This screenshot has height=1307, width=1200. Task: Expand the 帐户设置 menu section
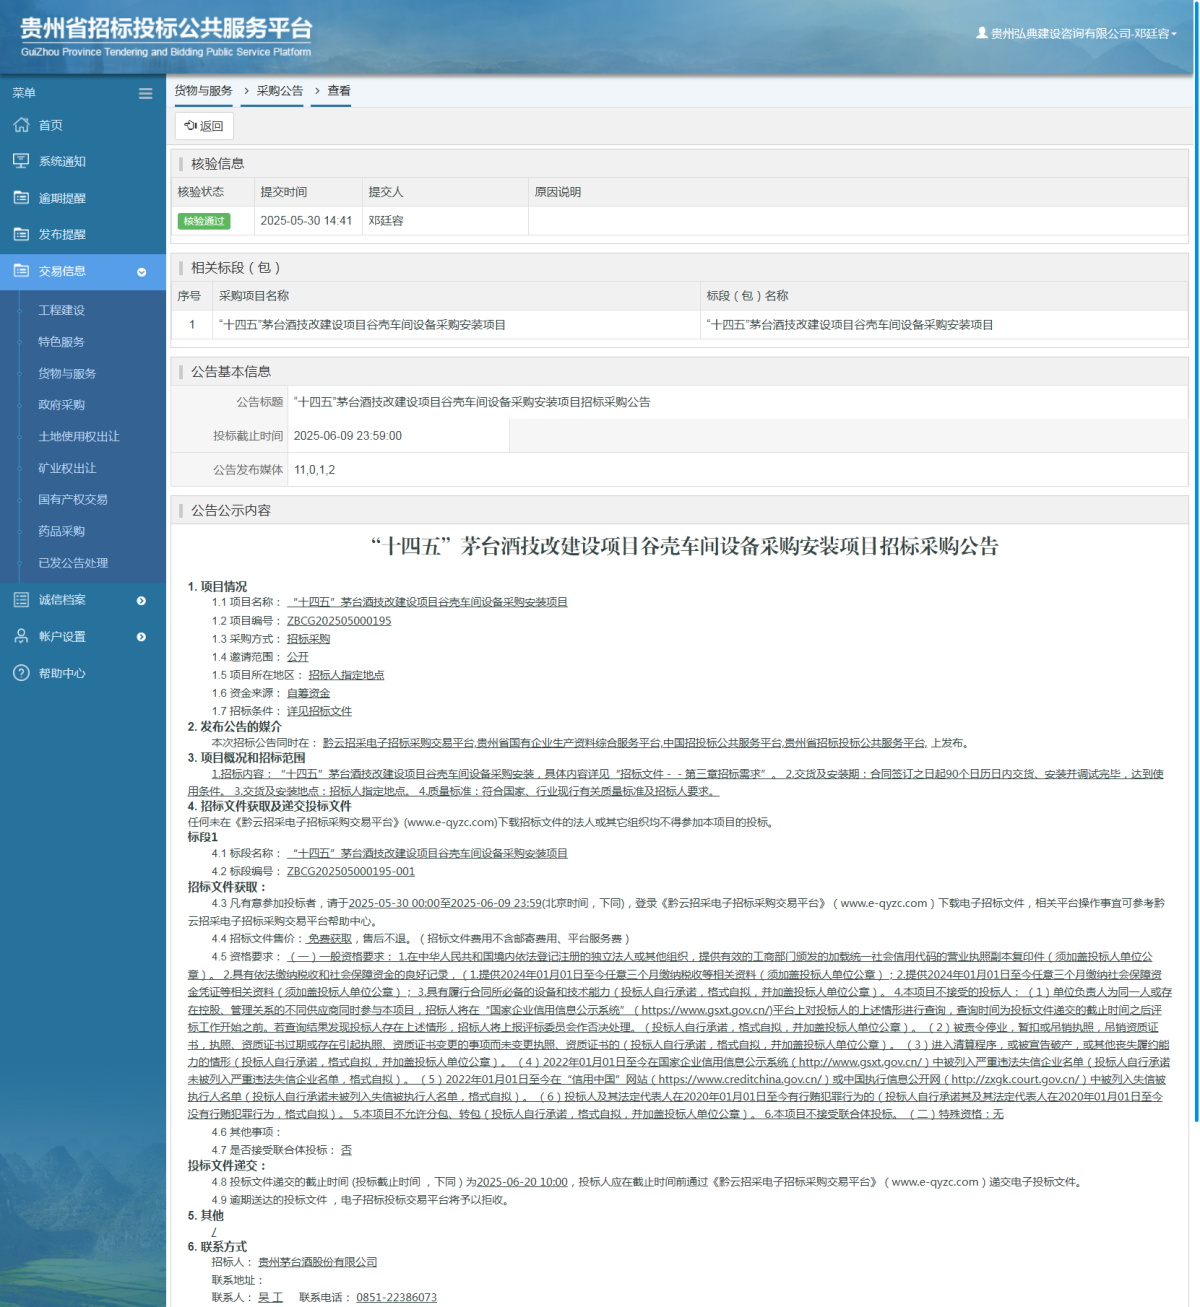(139, 636)
